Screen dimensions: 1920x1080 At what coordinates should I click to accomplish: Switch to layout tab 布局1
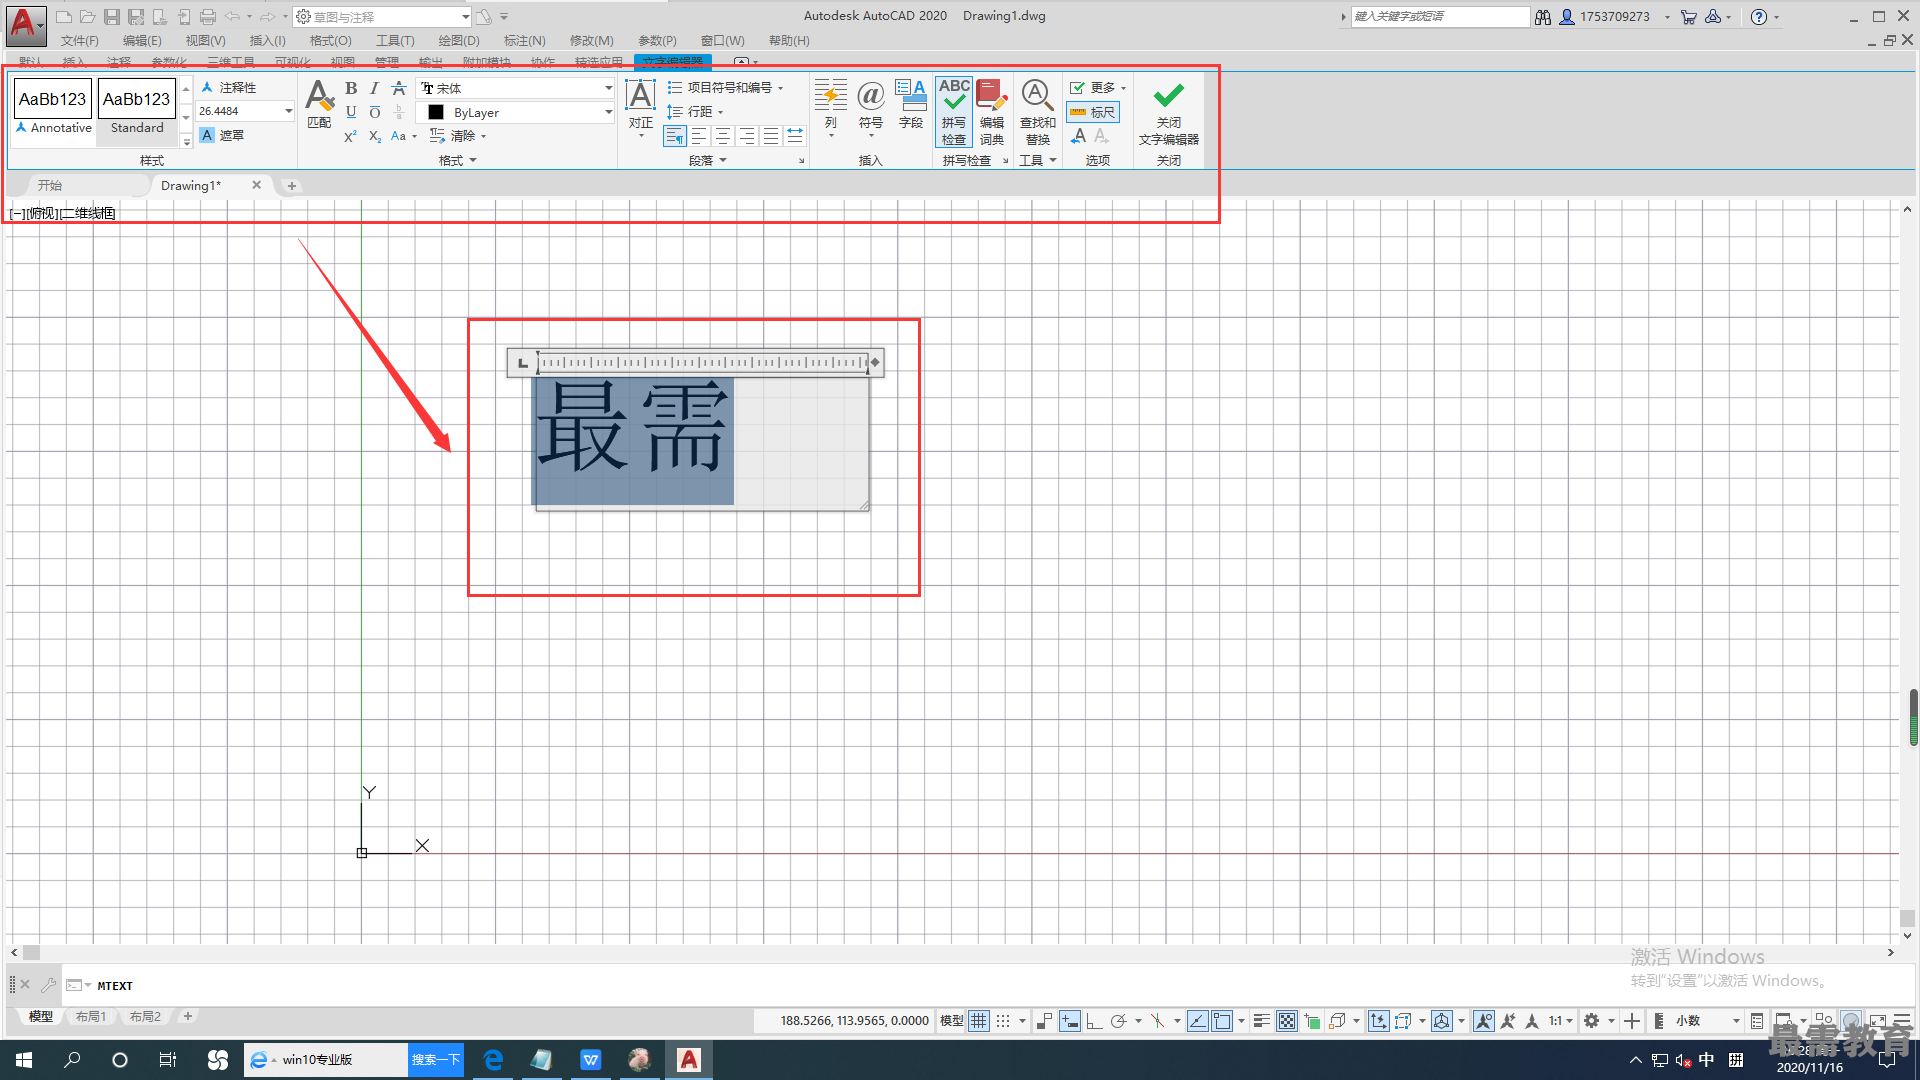coord(91,1017)
